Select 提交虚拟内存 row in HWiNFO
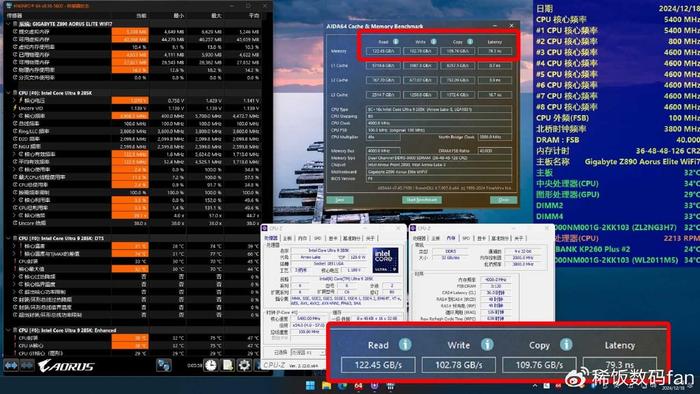Viewport: 700px width, 394px height. point(133,32)
